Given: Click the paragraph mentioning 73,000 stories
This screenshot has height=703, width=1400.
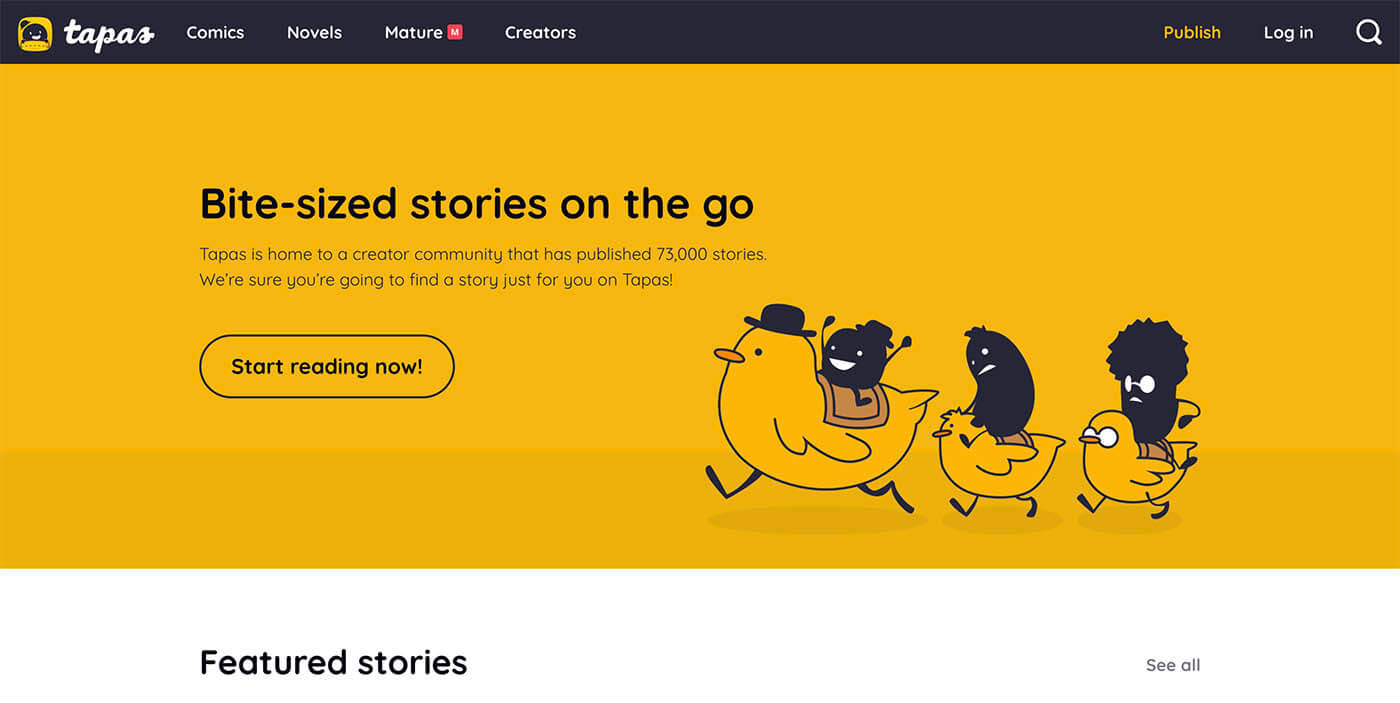Looking at the screenshot, I should coord(483,267).
